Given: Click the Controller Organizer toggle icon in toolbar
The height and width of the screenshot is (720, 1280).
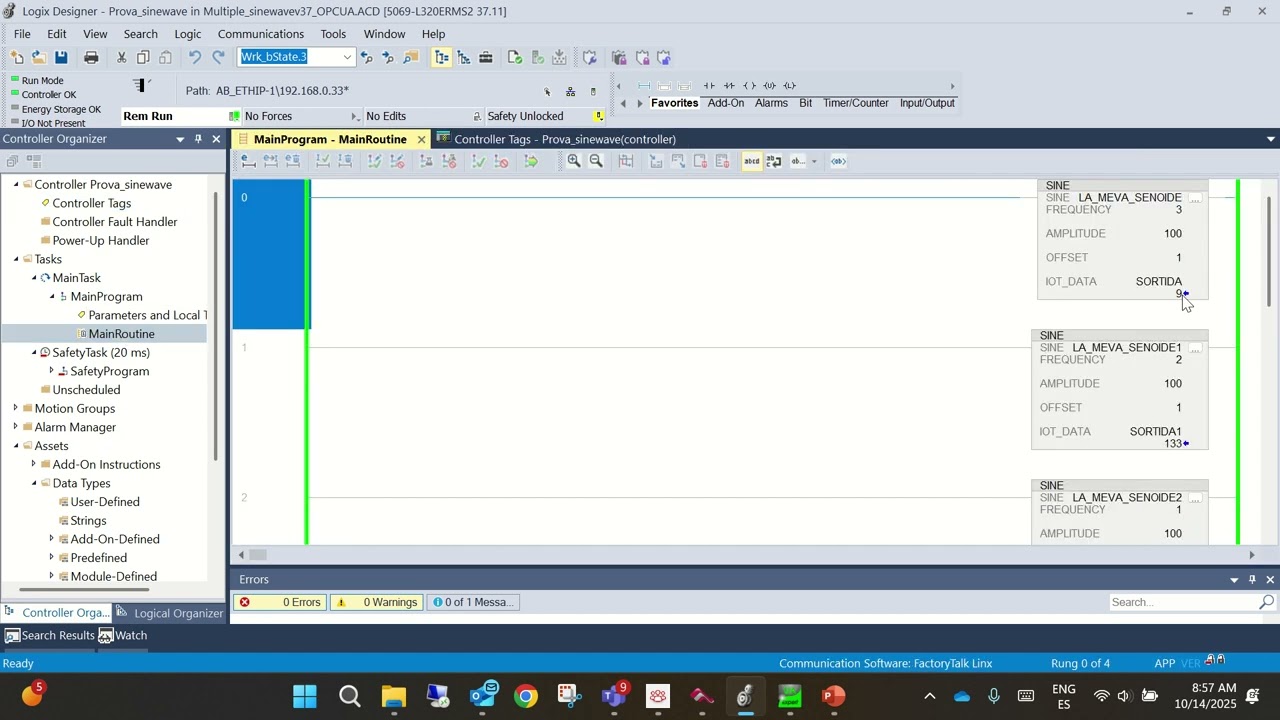Looking at the screenshot, I should (442, 57).
